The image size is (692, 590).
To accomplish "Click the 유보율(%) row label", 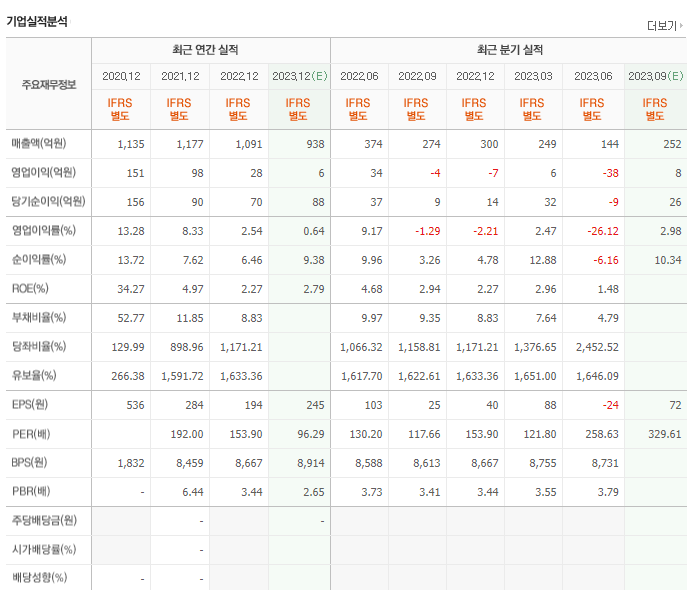I will (34, 376).
